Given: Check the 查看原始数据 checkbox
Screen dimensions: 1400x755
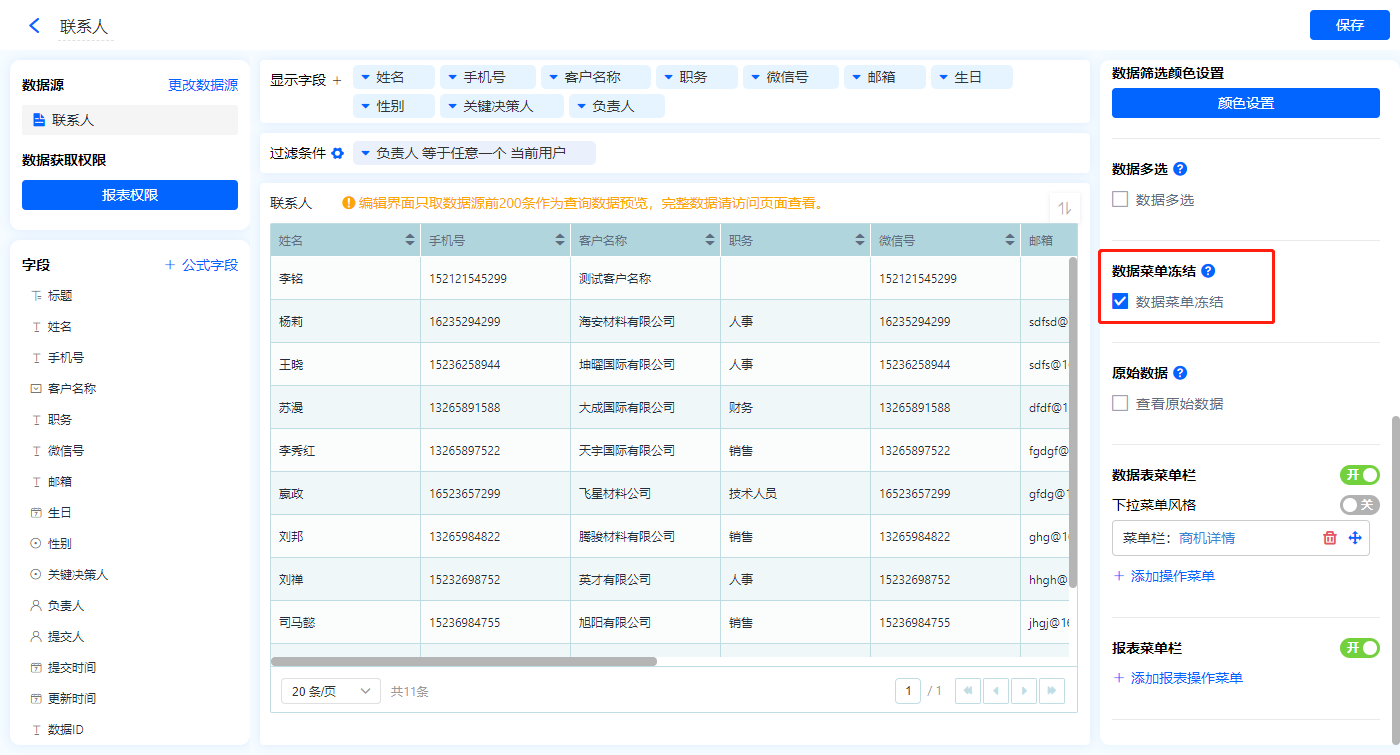Looking at the screenshot, I should pyautogui.click(x=1120, y=404).
